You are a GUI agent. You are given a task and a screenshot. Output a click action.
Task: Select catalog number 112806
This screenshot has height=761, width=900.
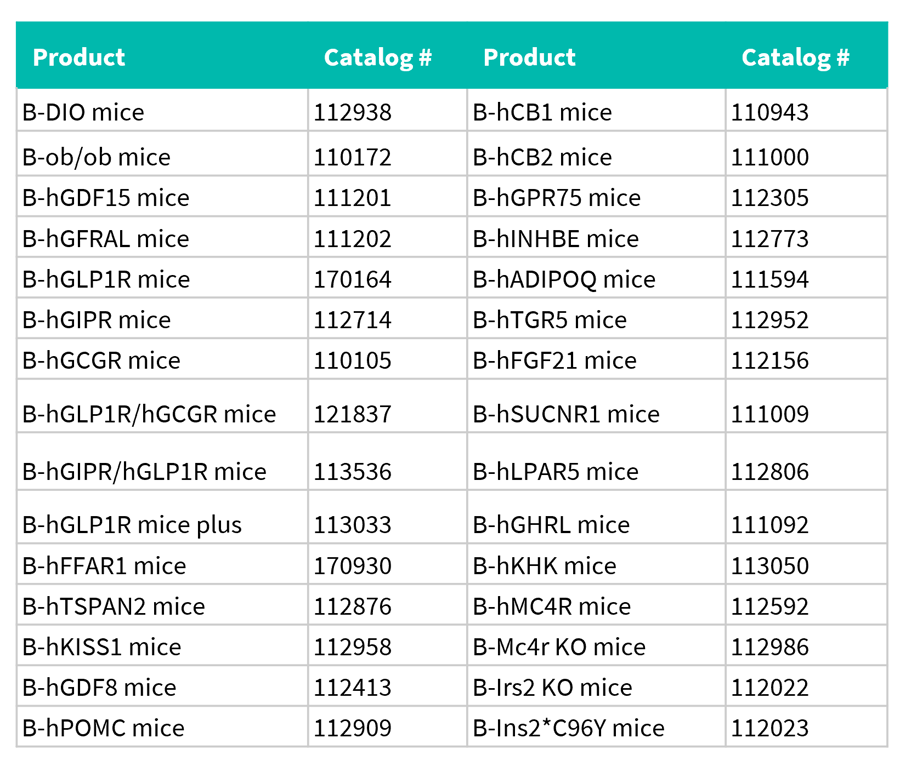click(770, 472)
